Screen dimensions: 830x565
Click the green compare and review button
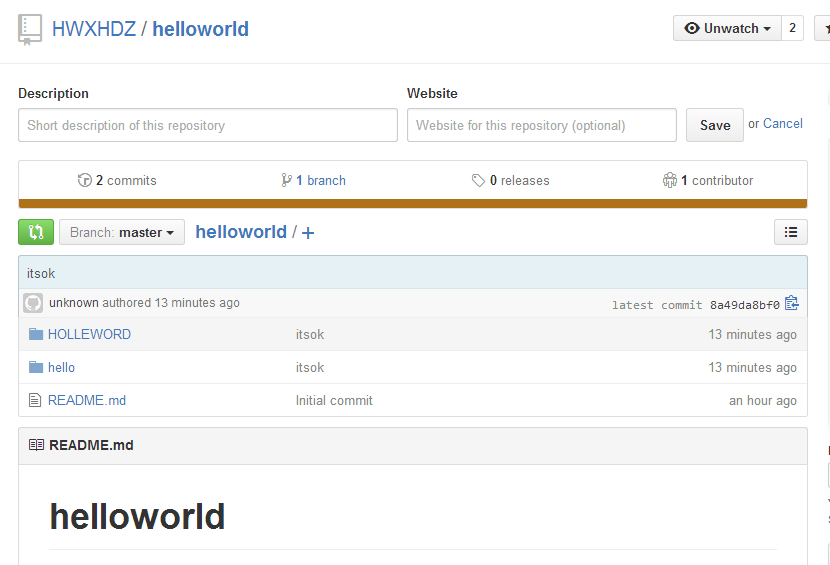pos(36,232)
